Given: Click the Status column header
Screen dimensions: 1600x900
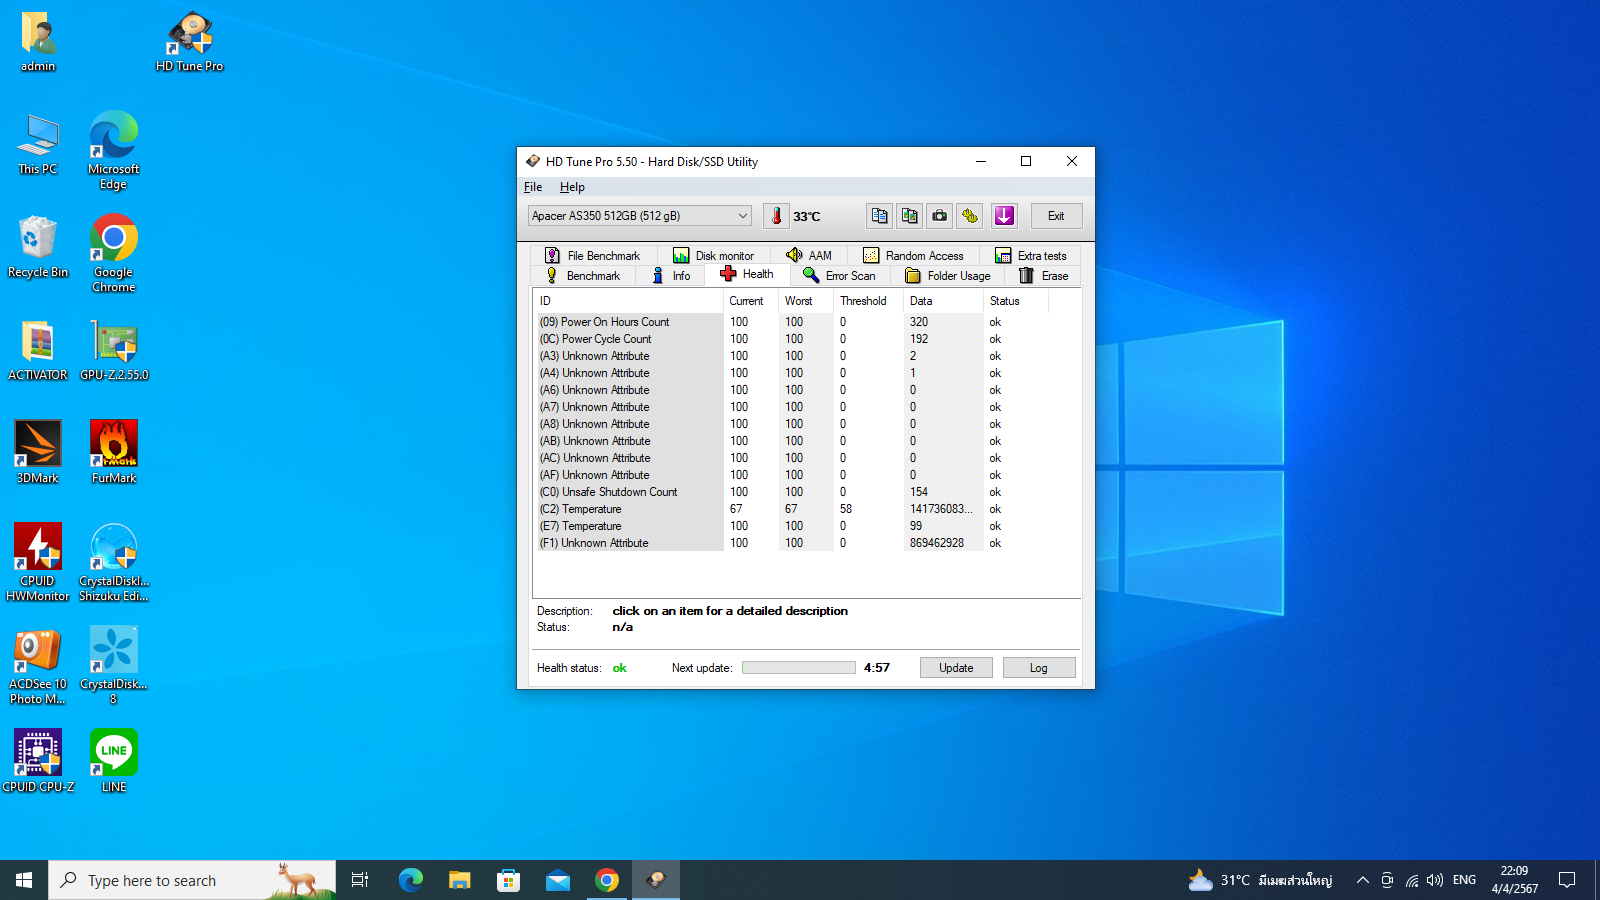Looking at the screenshot, I should [x=1016, y=301].
